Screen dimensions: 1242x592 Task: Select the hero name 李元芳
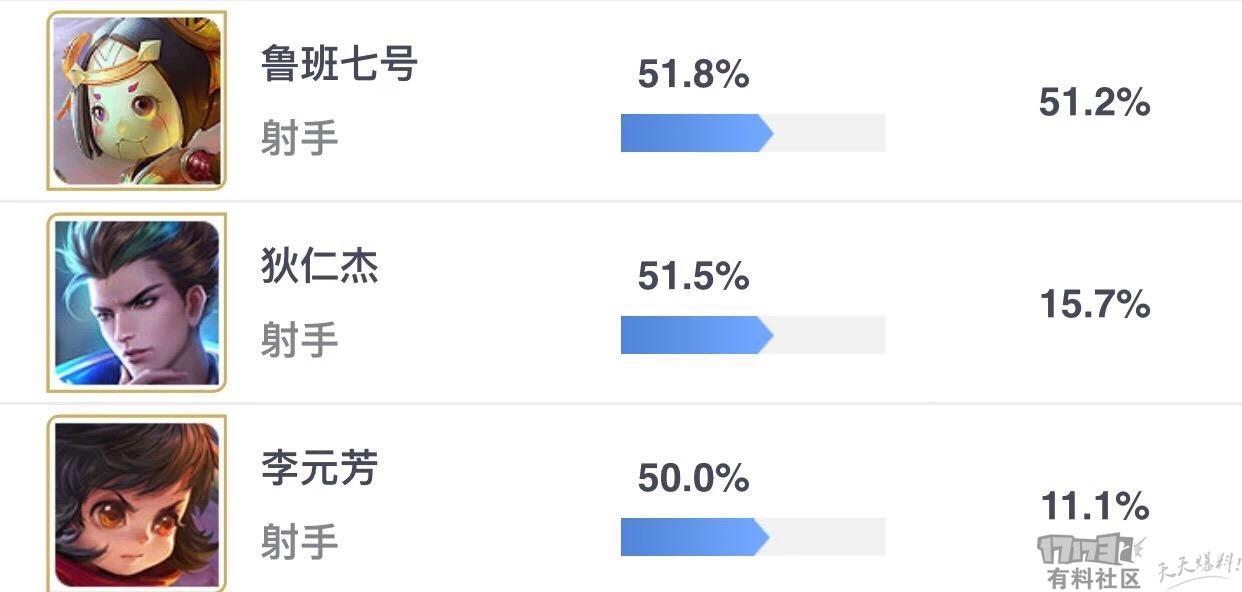(x=319, y=468)
